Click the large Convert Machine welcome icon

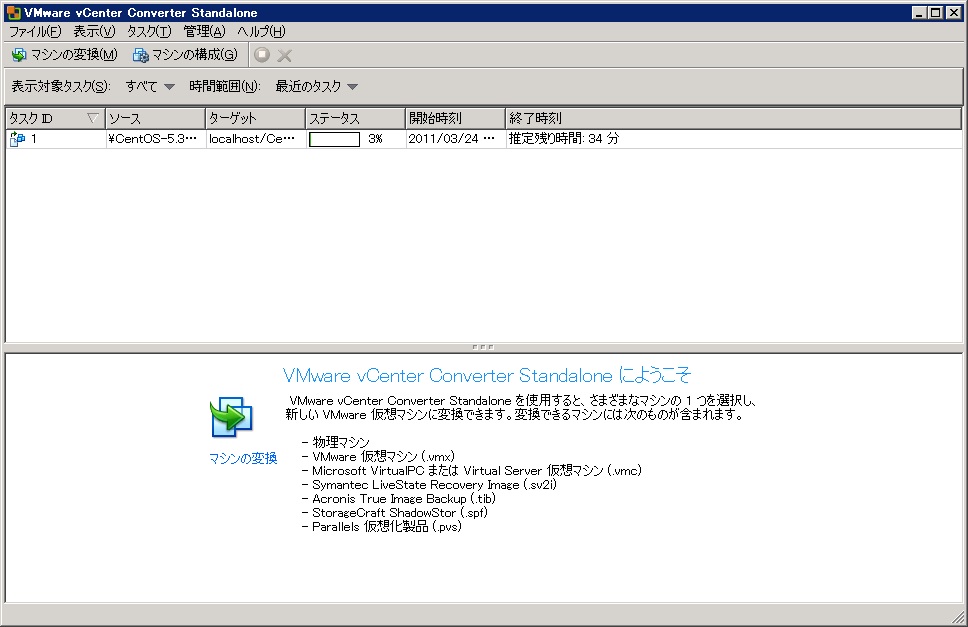coord(232,417)
